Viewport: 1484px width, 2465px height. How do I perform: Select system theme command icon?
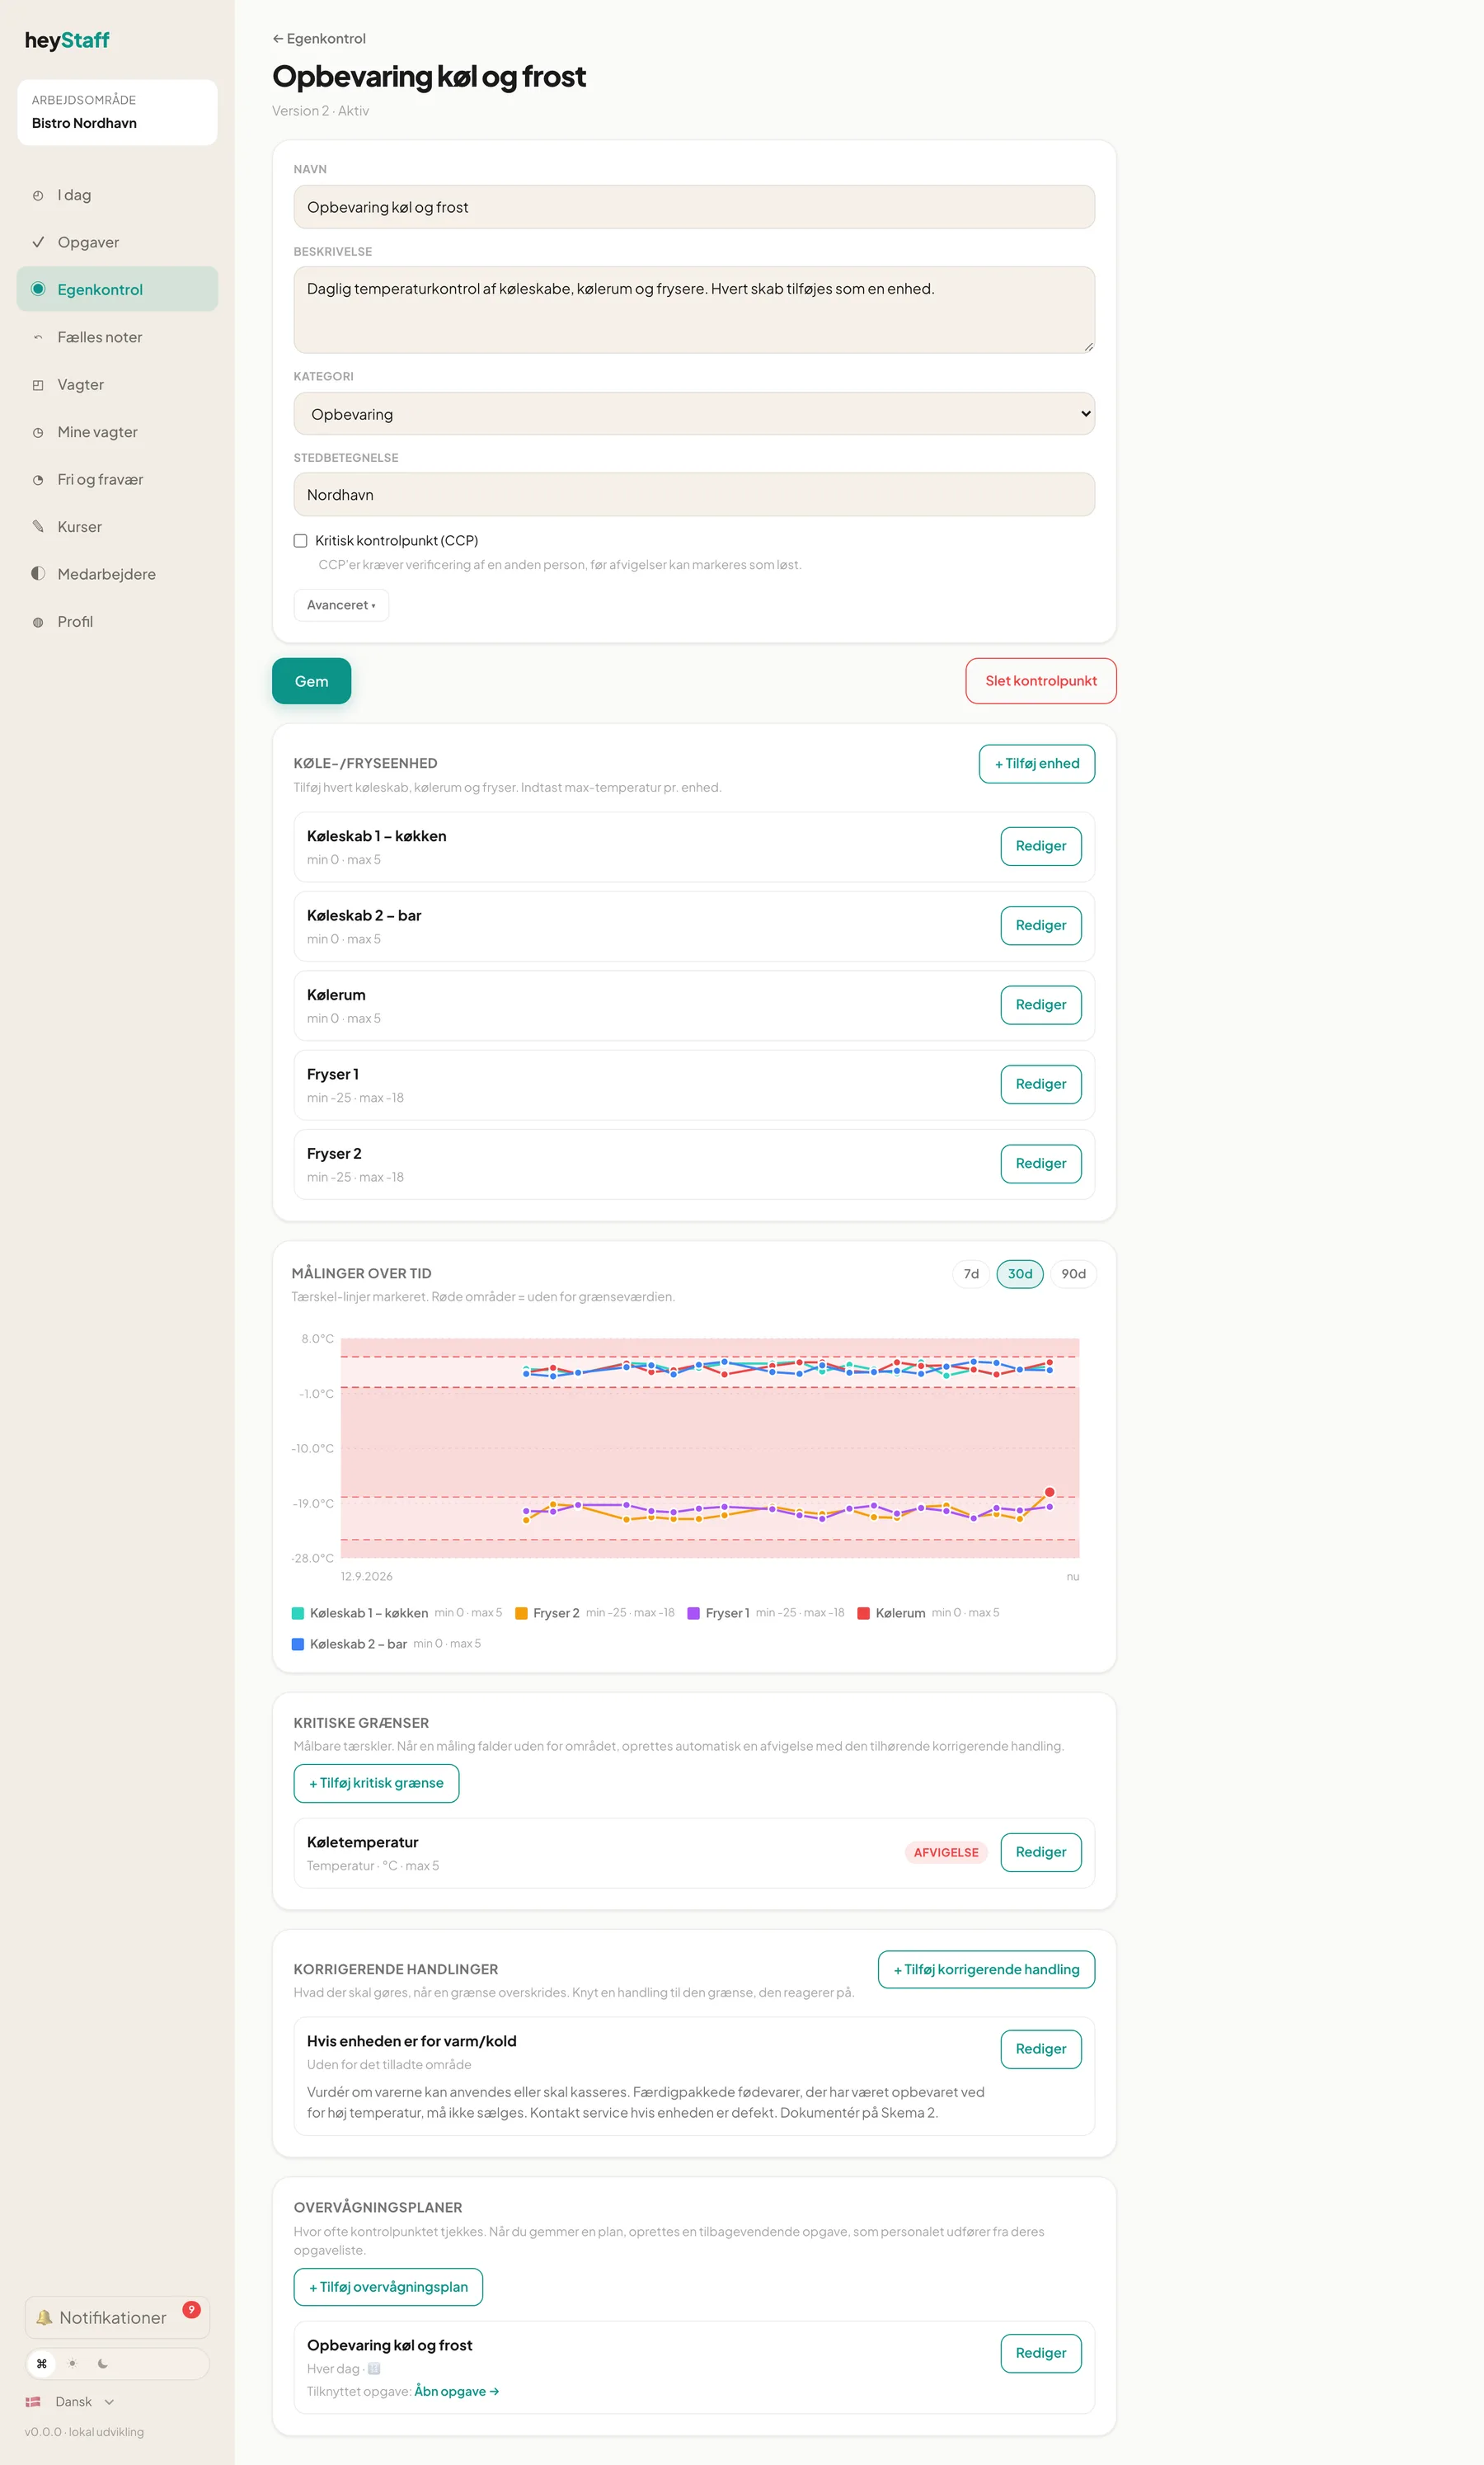pyautogui.click(x=42, y=2364)
